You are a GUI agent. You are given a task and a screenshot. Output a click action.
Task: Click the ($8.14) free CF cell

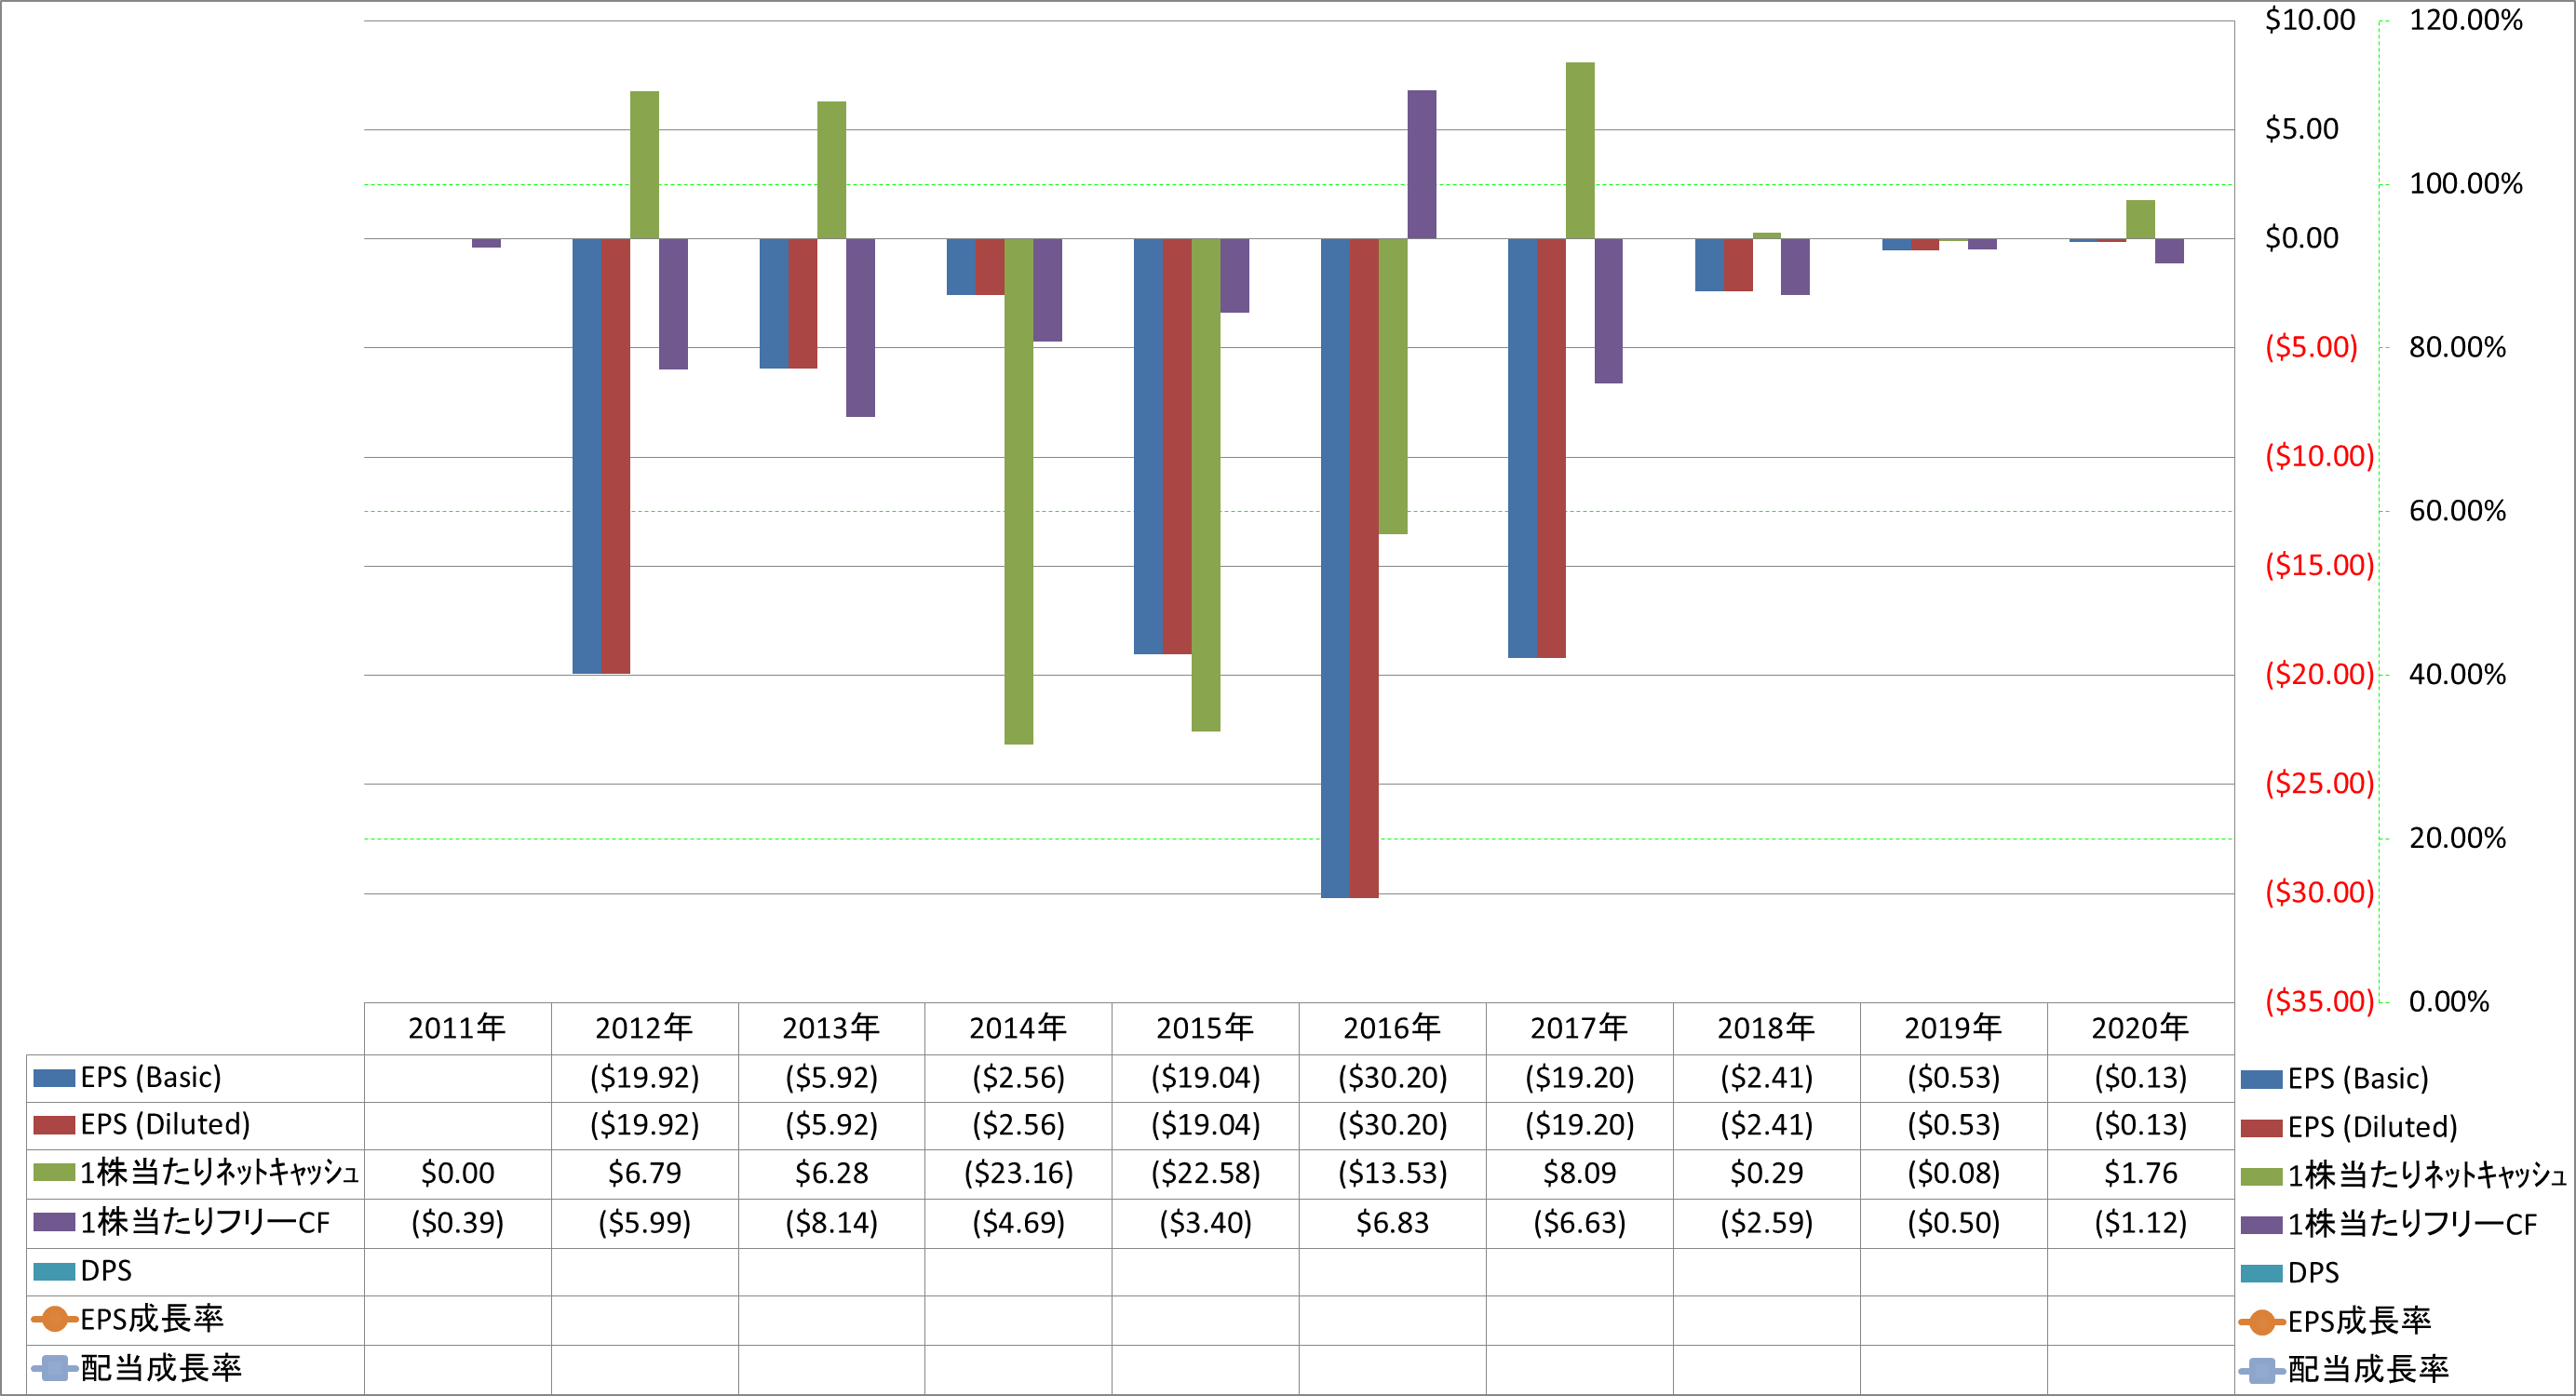pyautogui.click(x=832, y=1223)
